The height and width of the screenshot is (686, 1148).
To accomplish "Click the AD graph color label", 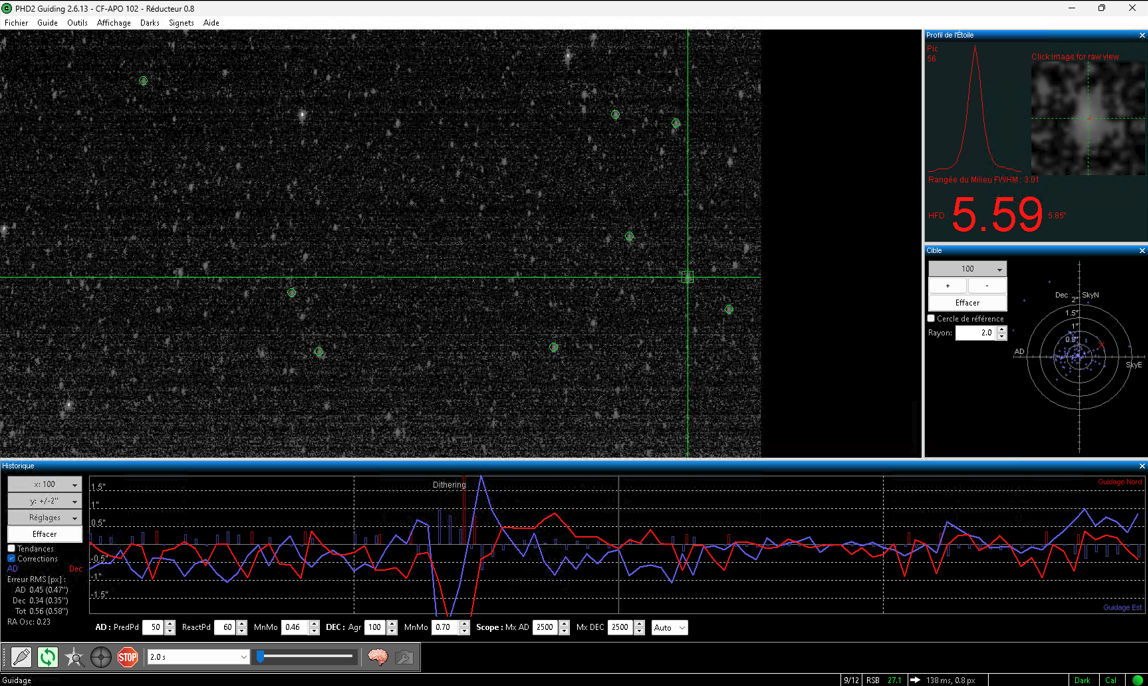I will [12, 568].
